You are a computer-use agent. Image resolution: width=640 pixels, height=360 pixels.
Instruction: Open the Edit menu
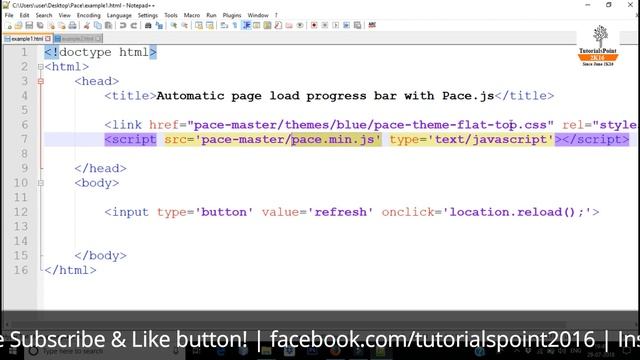pos(24,15)
